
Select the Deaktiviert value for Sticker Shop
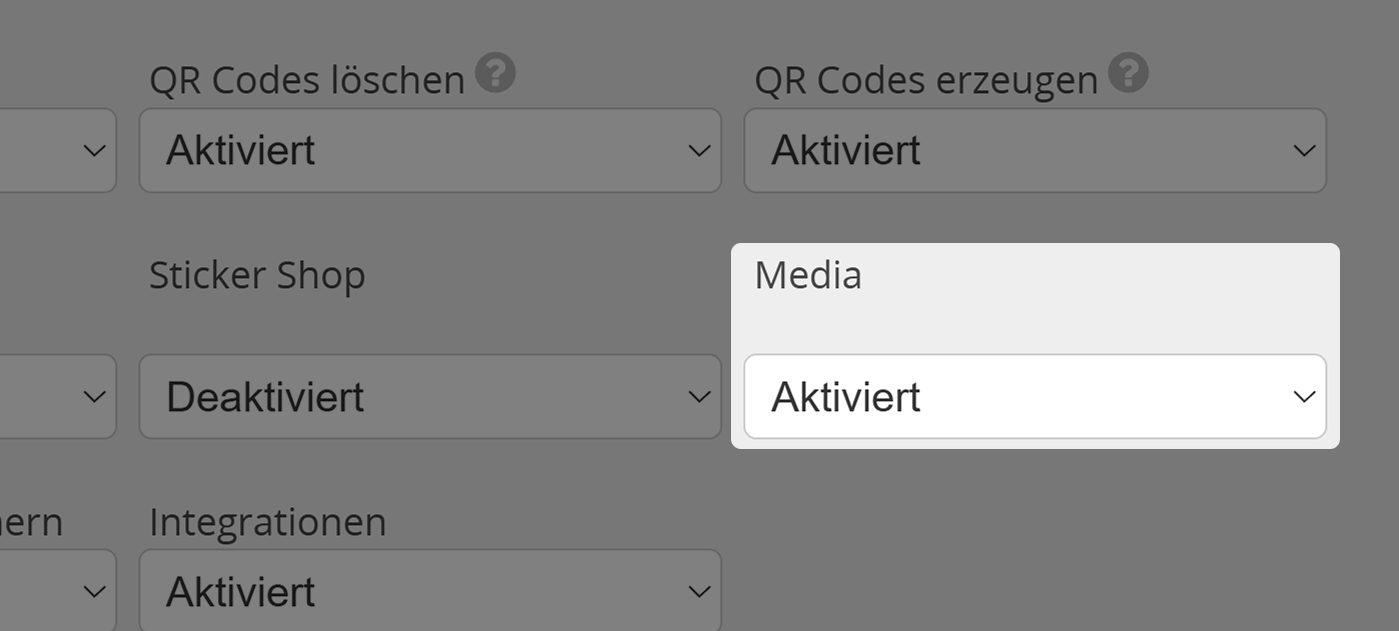click(x=266, y=396)
